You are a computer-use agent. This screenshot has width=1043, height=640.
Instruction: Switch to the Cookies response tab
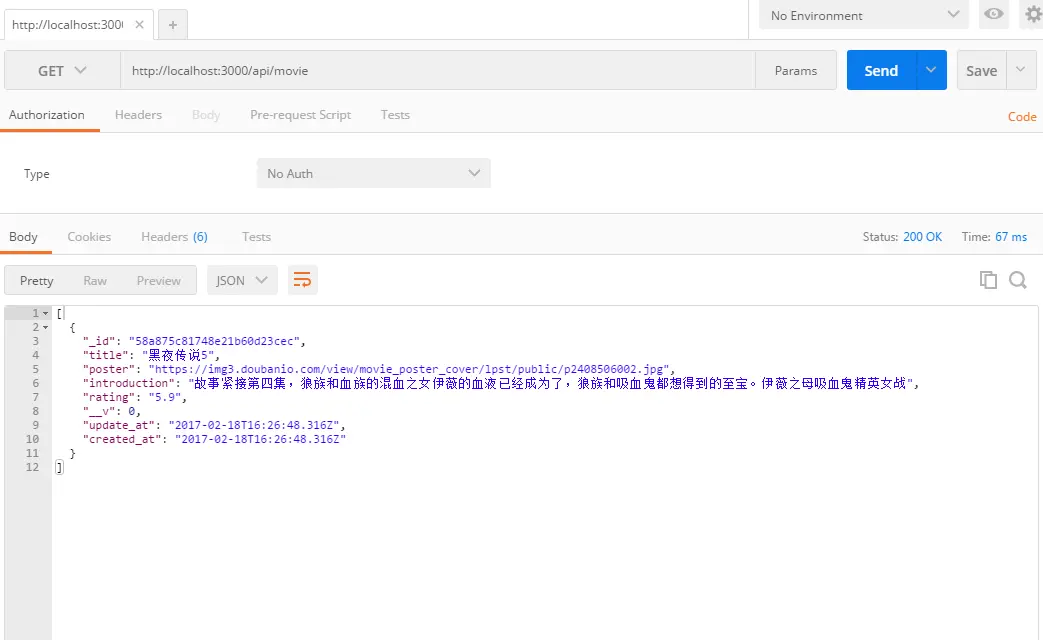pyautogui.click(x=89, y=236)
